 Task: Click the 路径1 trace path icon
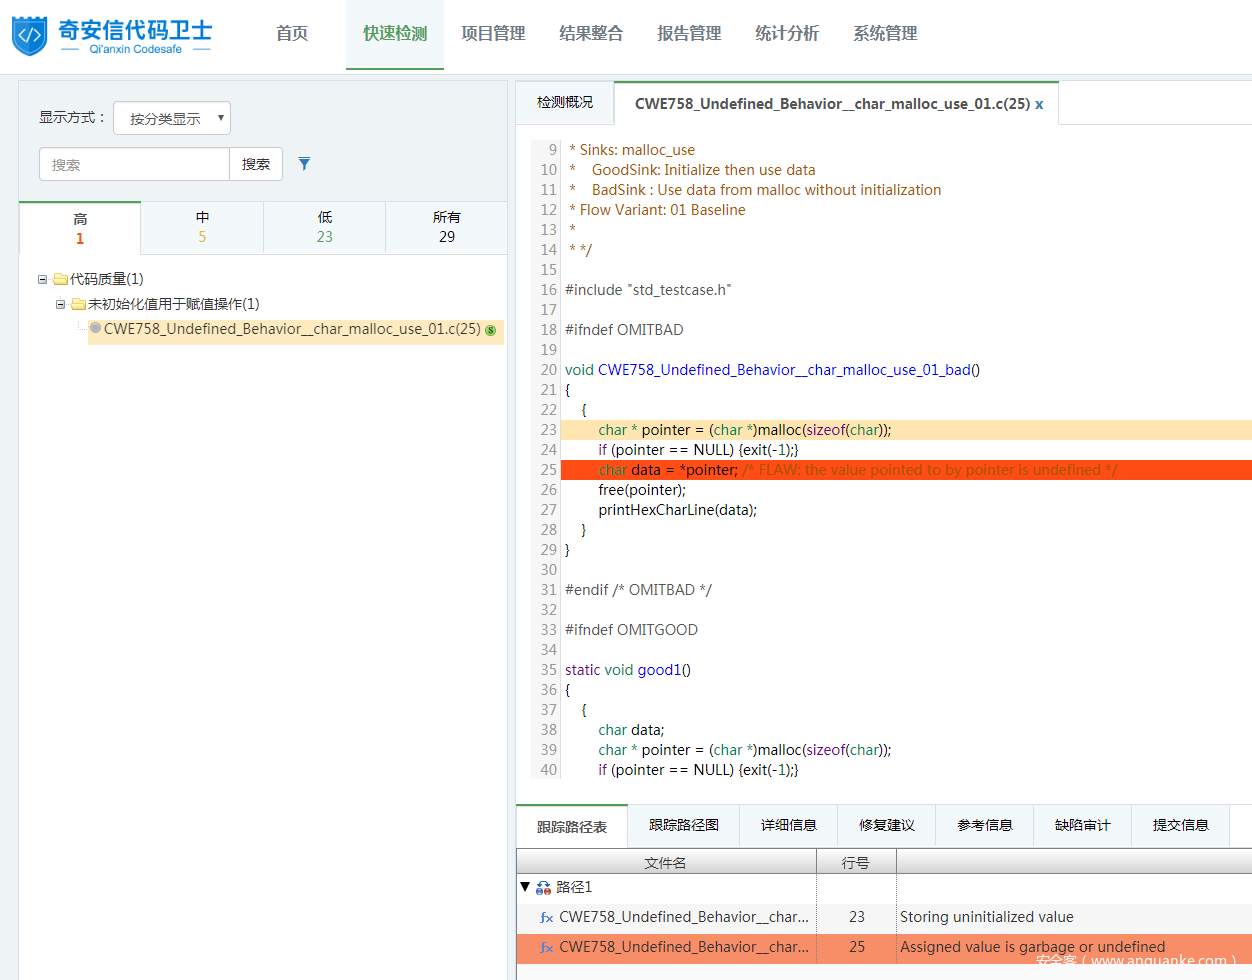[543, 888]
